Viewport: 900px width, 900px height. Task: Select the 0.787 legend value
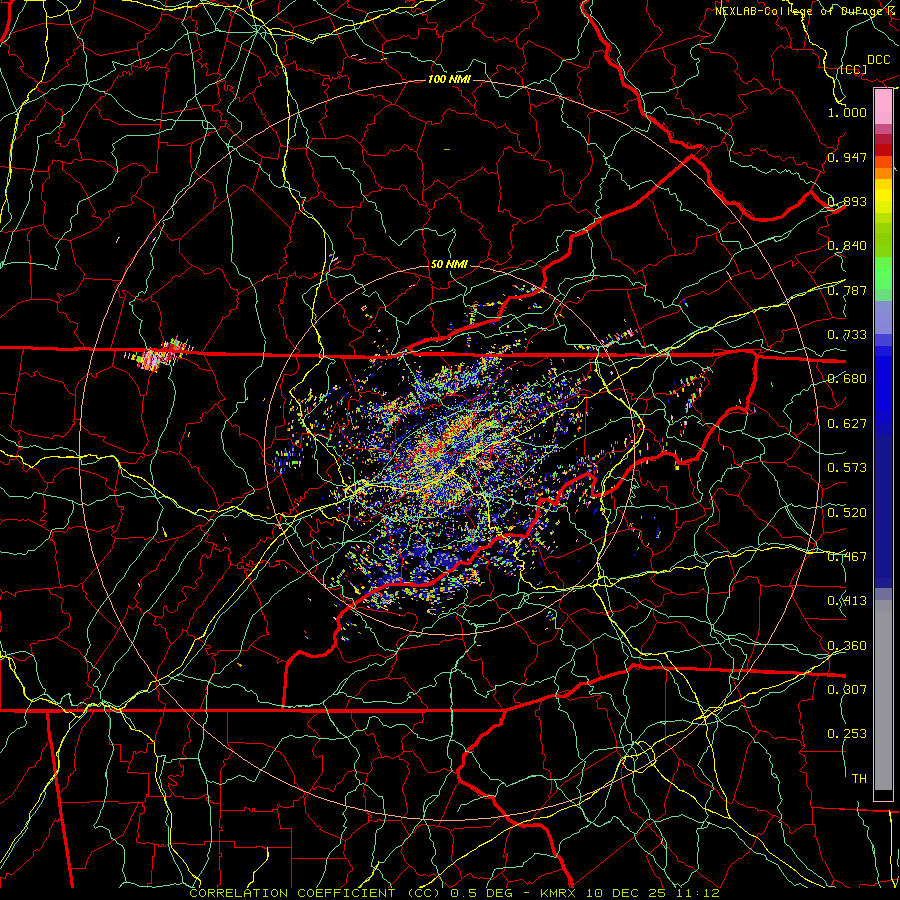[847, 290]
